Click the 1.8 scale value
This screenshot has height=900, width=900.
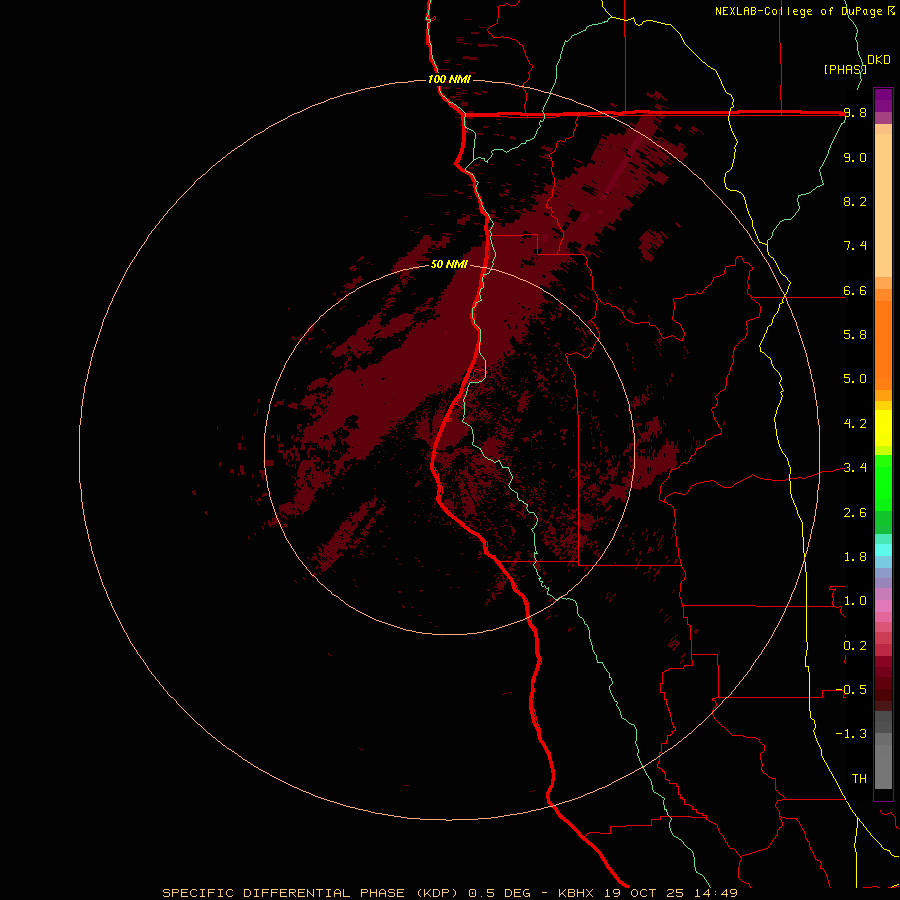tap(855, 557)
